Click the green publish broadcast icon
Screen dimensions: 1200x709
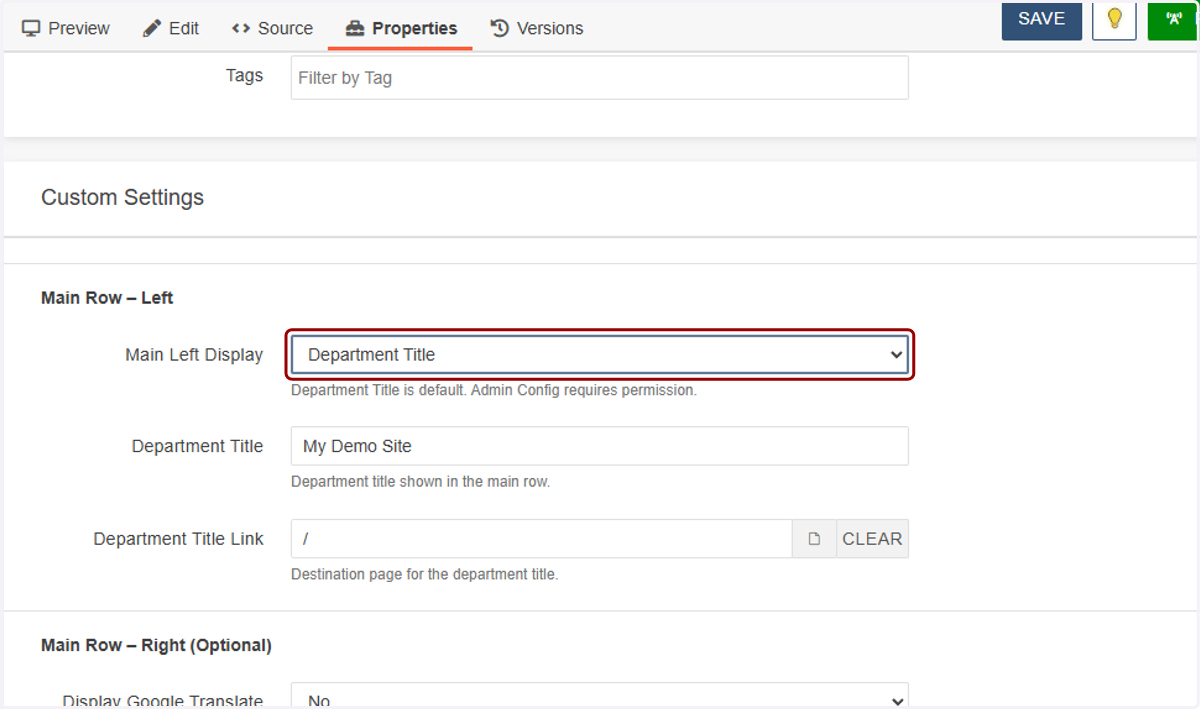(1173, 20)
